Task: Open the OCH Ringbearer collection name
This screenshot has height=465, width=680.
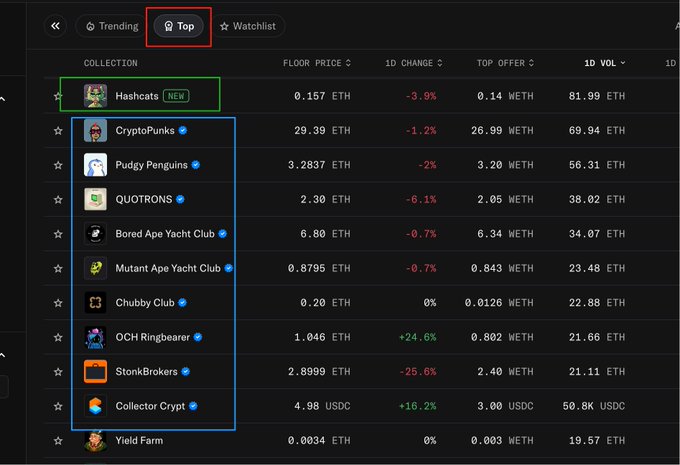Action: tap(153, 337)
